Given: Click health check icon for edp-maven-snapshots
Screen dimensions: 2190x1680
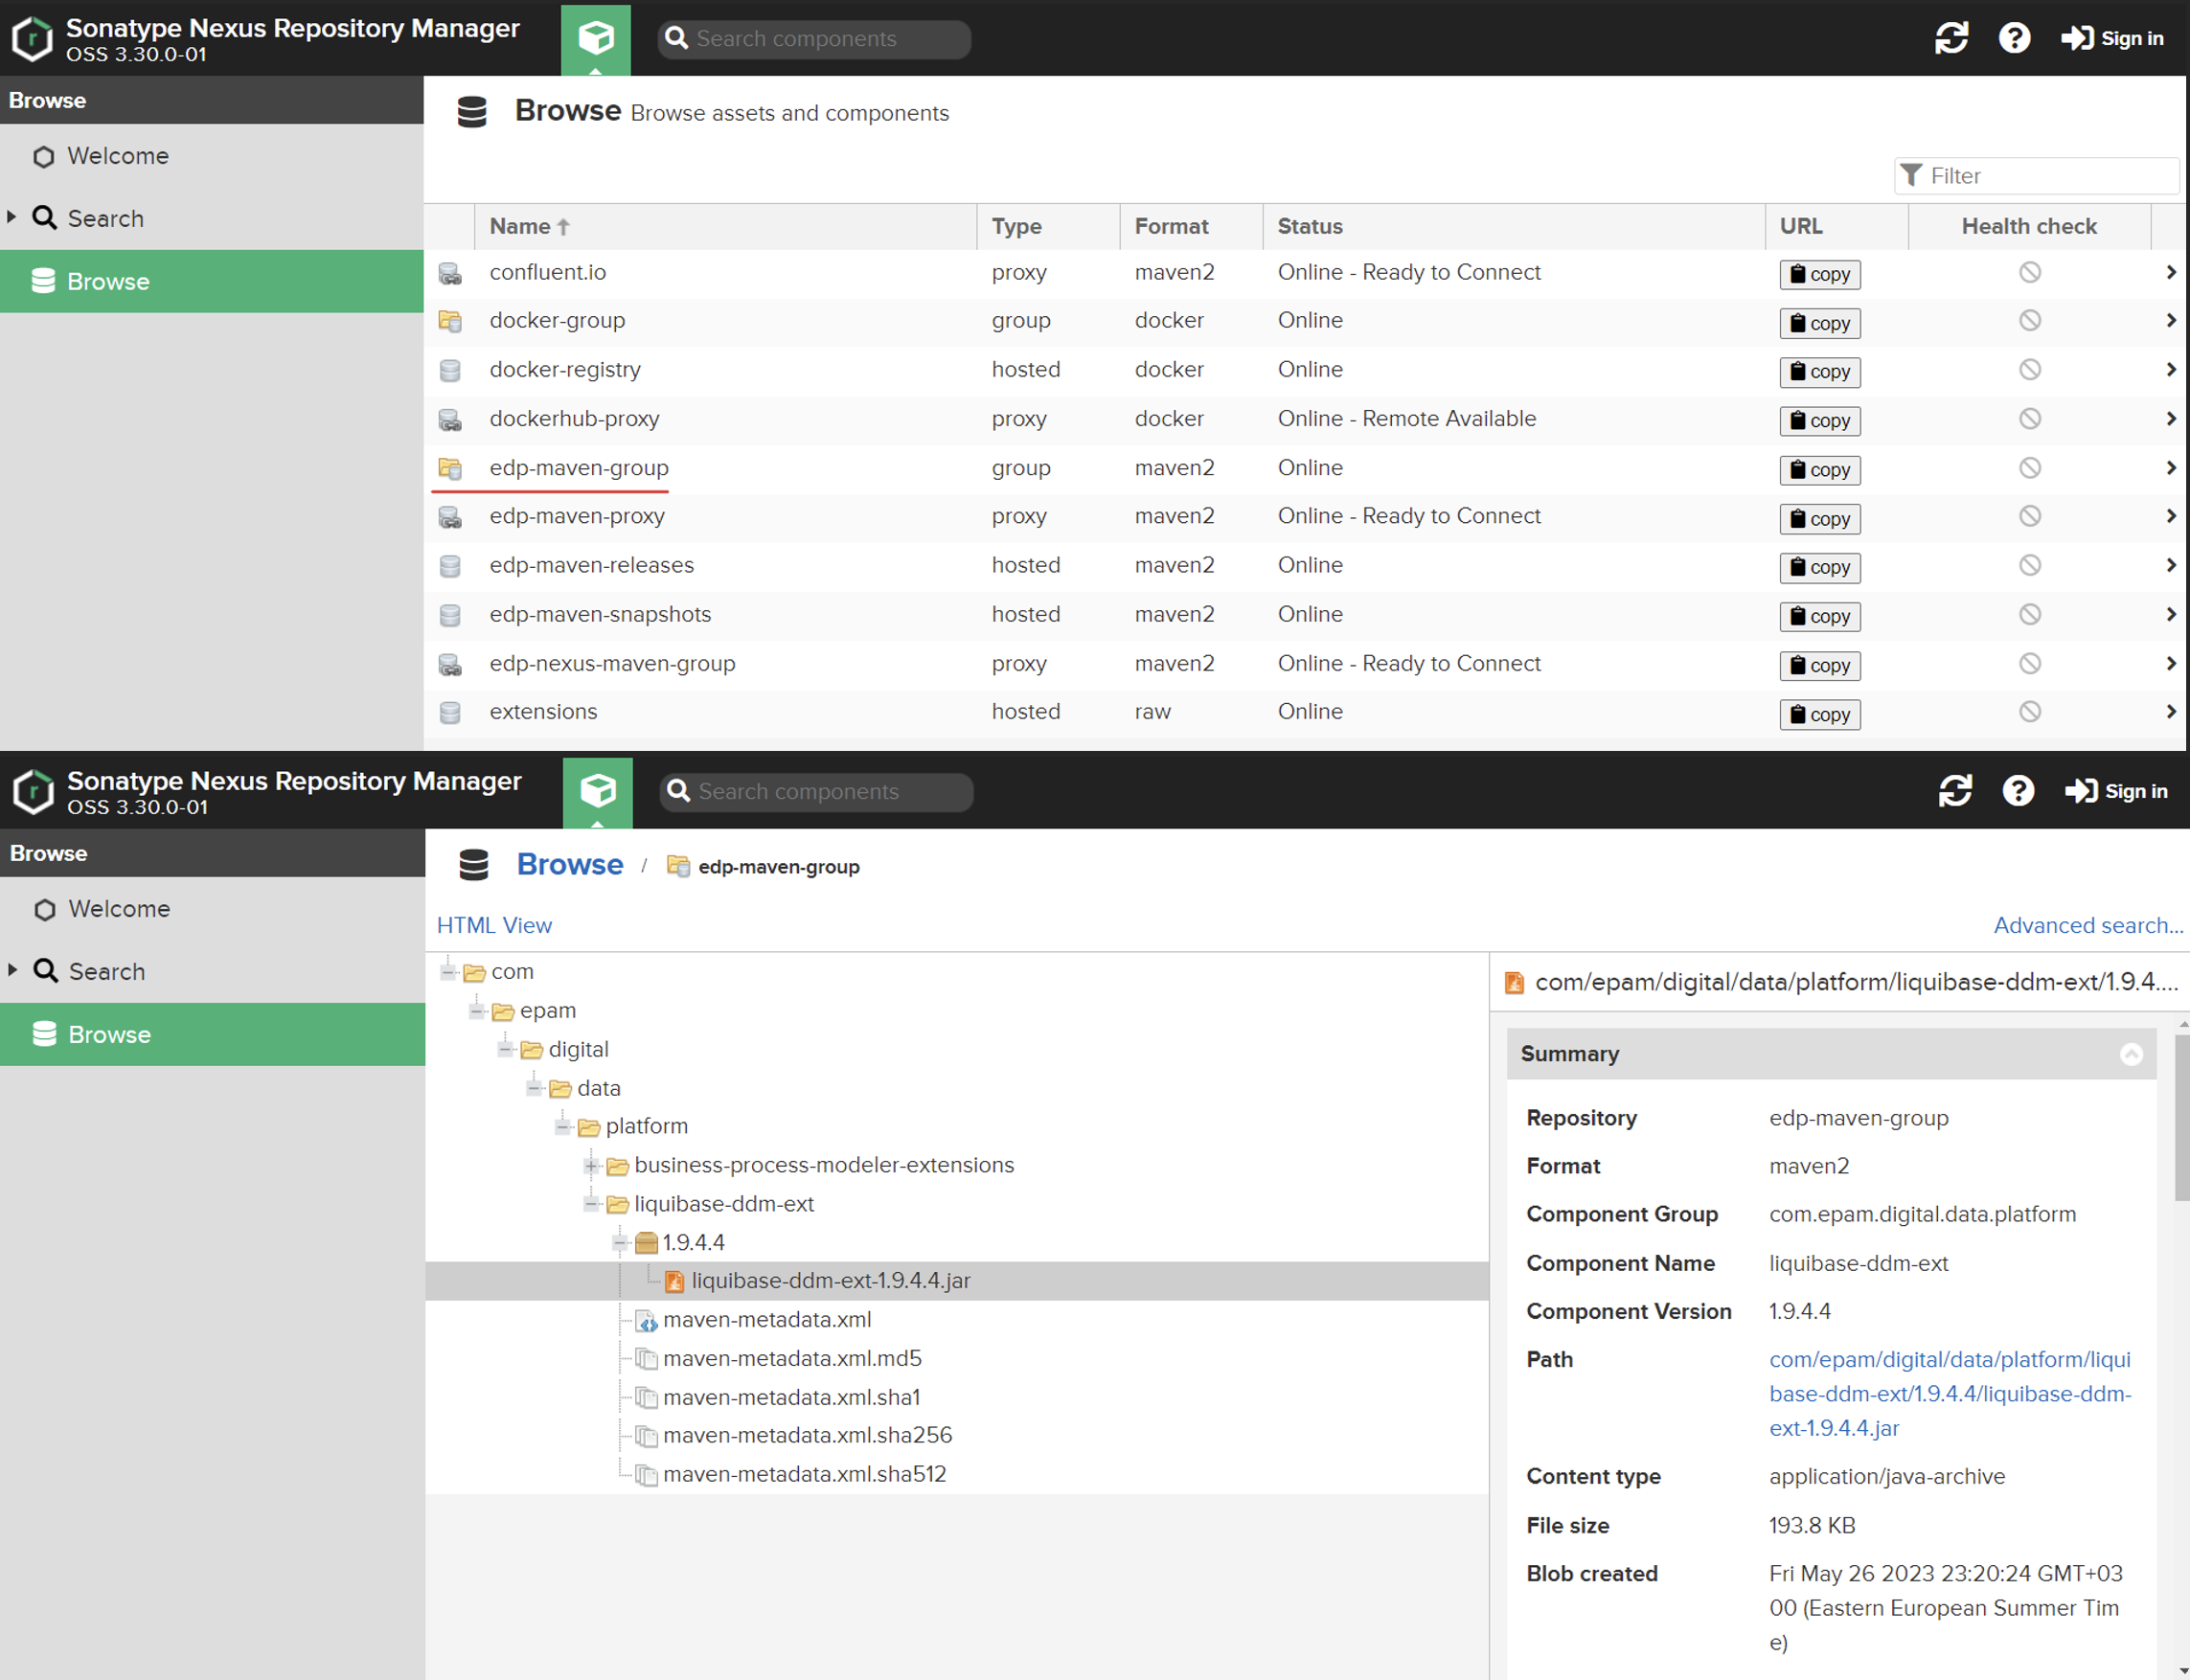Looking at the screenshot, I should [2029, 614].
